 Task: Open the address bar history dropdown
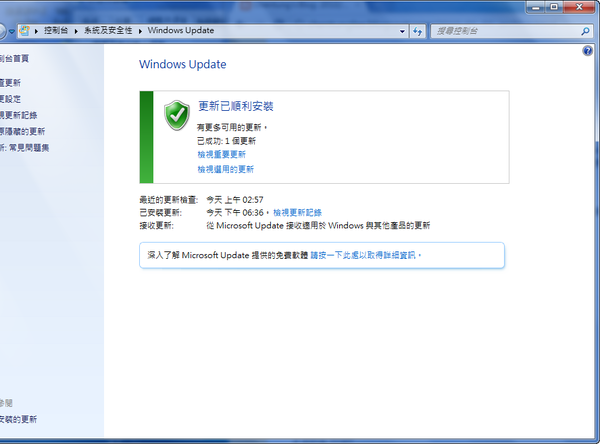point(402,31)
